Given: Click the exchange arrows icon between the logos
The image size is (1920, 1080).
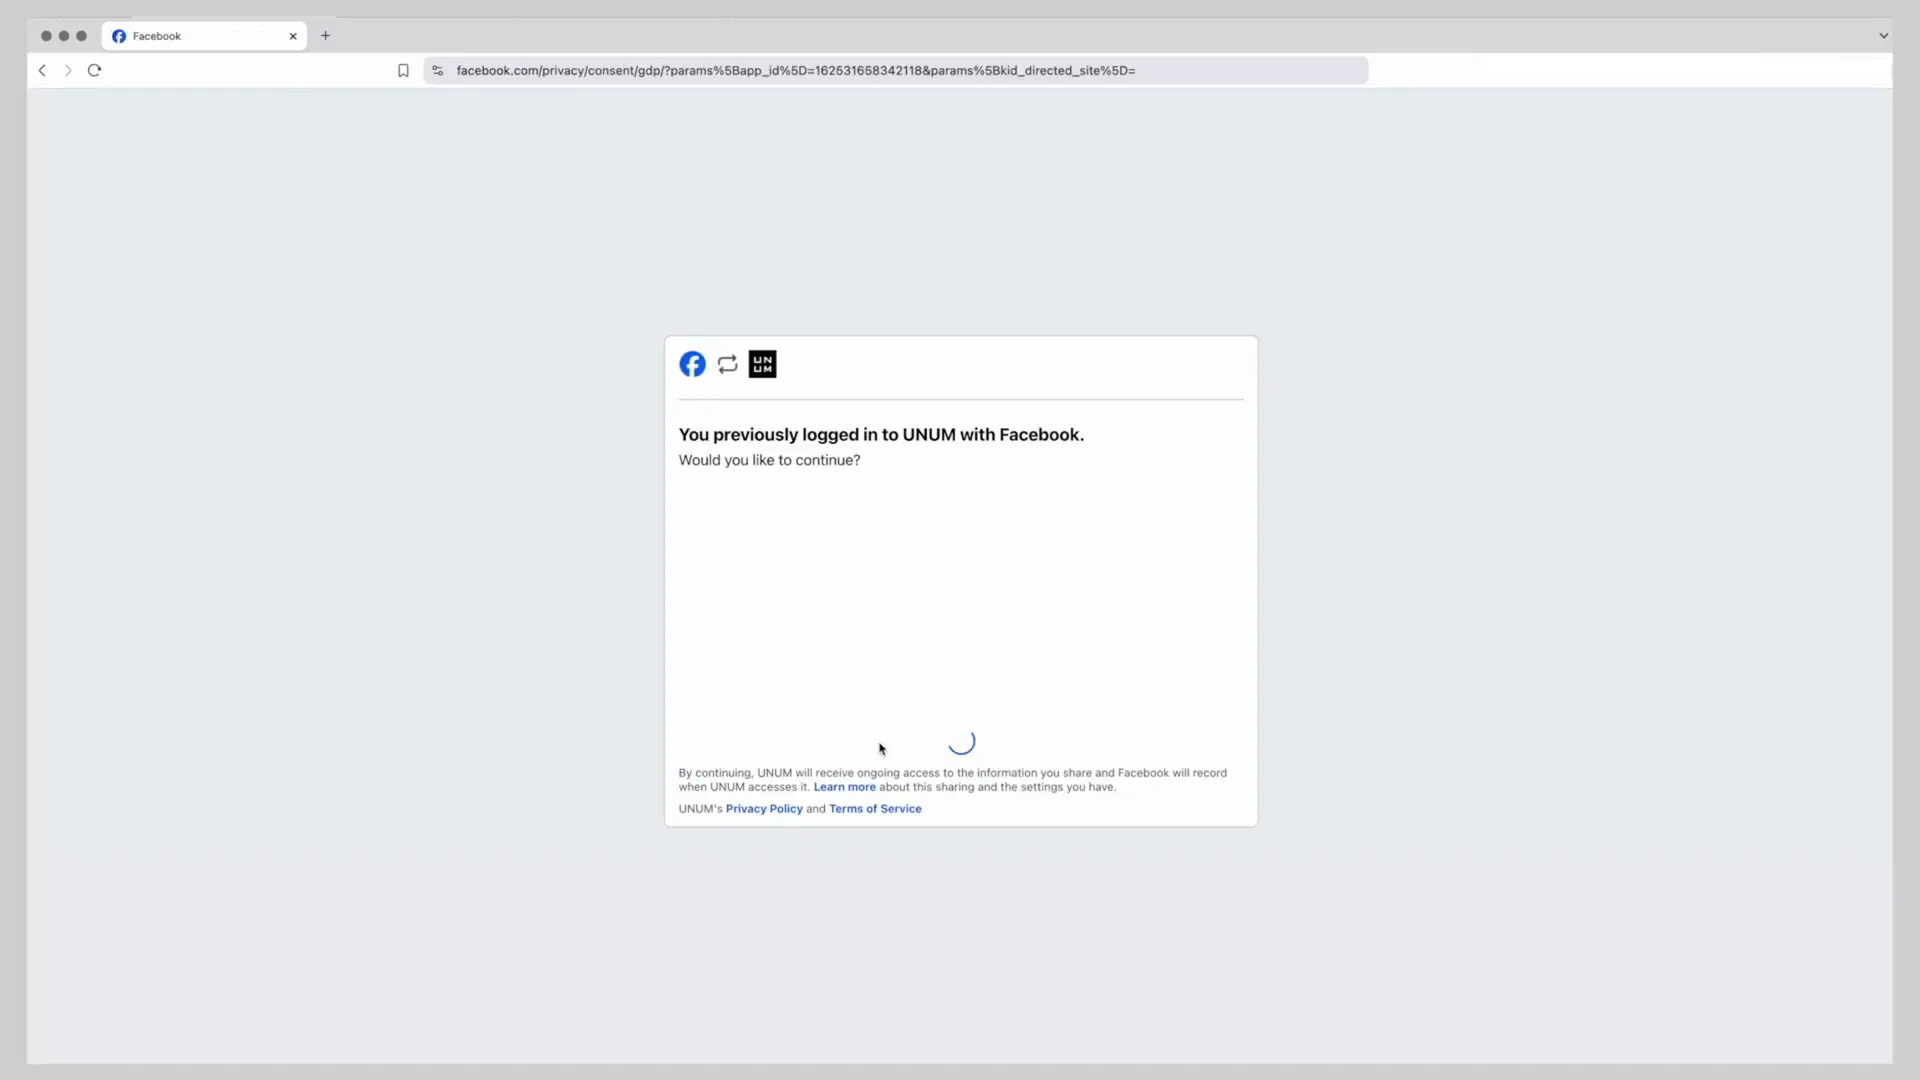Looking at the screenshot, I should pyautogui.click(x=727, y=364).
